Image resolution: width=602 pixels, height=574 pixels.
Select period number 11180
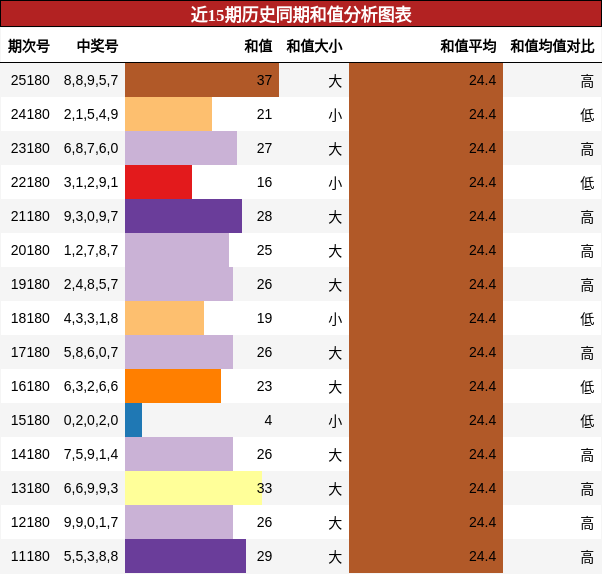(x=30, y=556)
